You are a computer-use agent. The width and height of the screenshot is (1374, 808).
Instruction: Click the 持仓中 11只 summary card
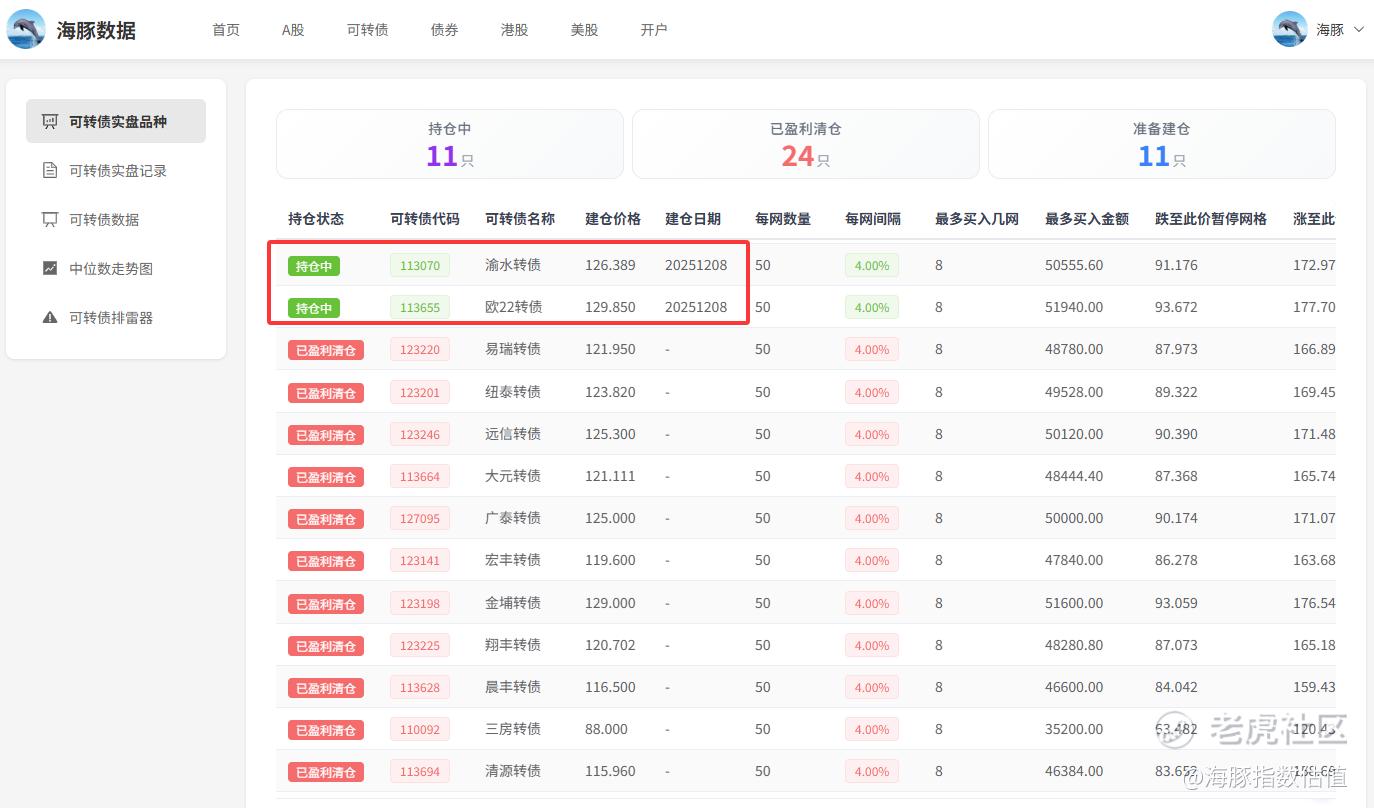click(x=450, y=144)
